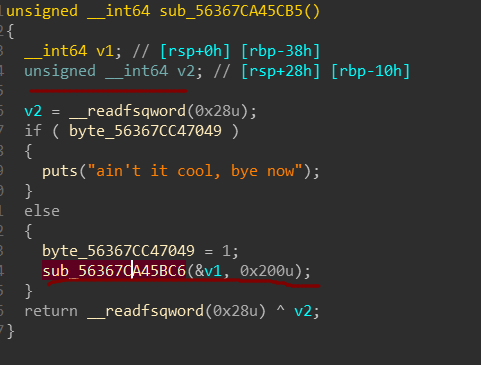Click the else keyword

42,211
